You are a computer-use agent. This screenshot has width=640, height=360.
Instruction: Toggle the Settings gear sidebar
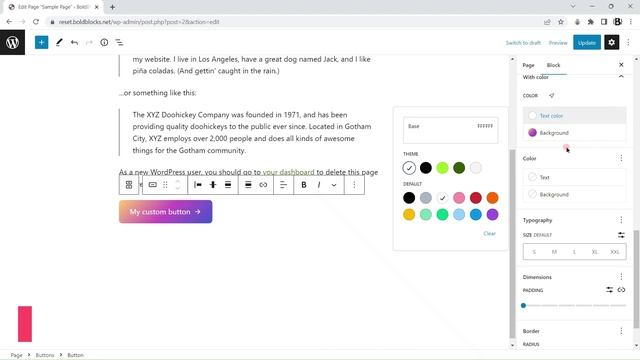[611, 42]
